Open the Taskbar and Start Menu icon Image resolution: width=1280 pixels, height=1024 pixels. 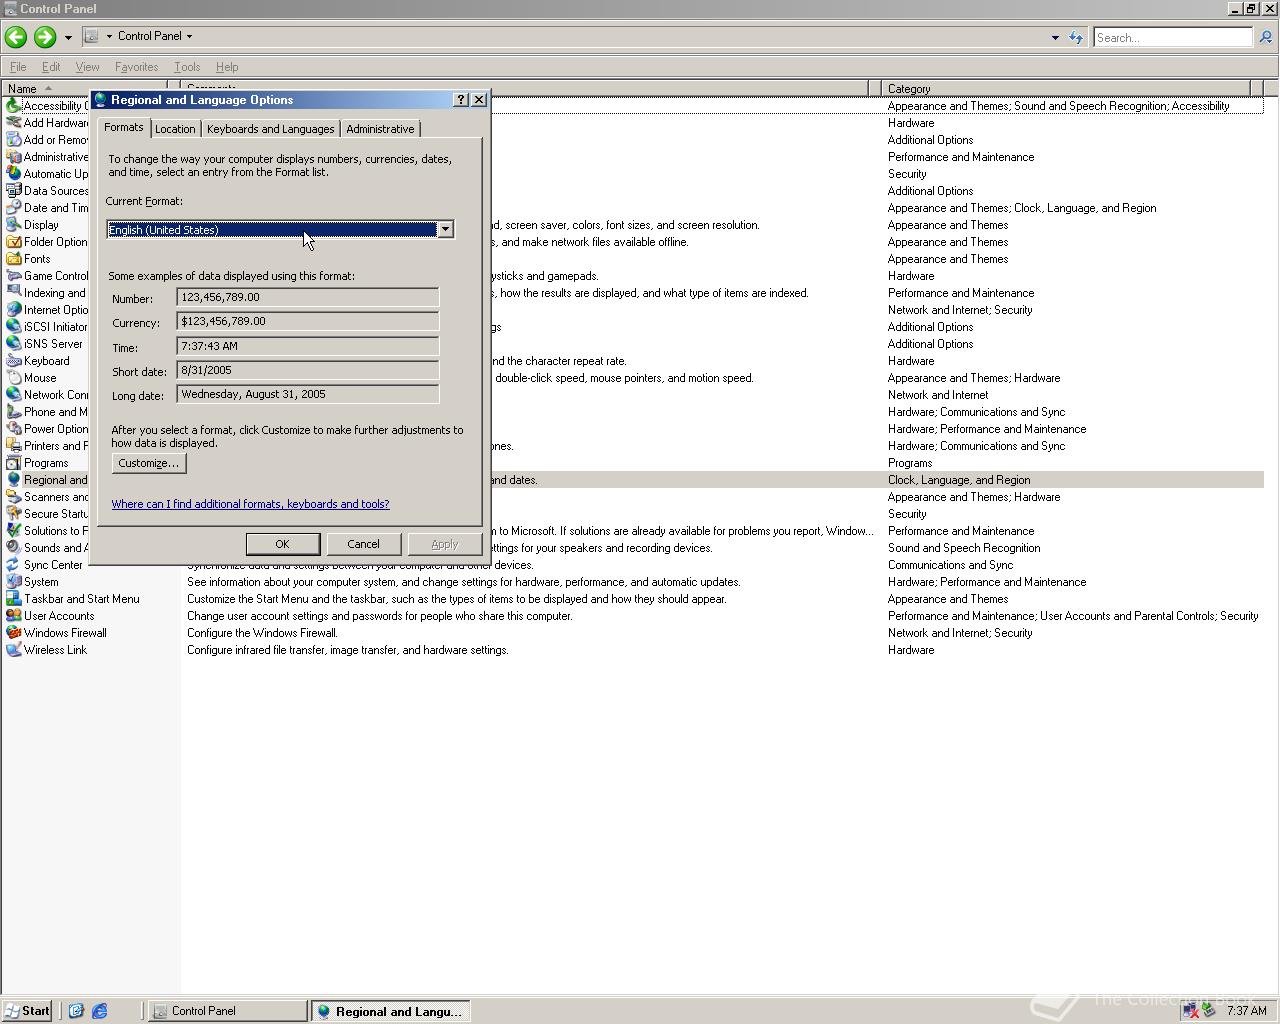[14, 599]
